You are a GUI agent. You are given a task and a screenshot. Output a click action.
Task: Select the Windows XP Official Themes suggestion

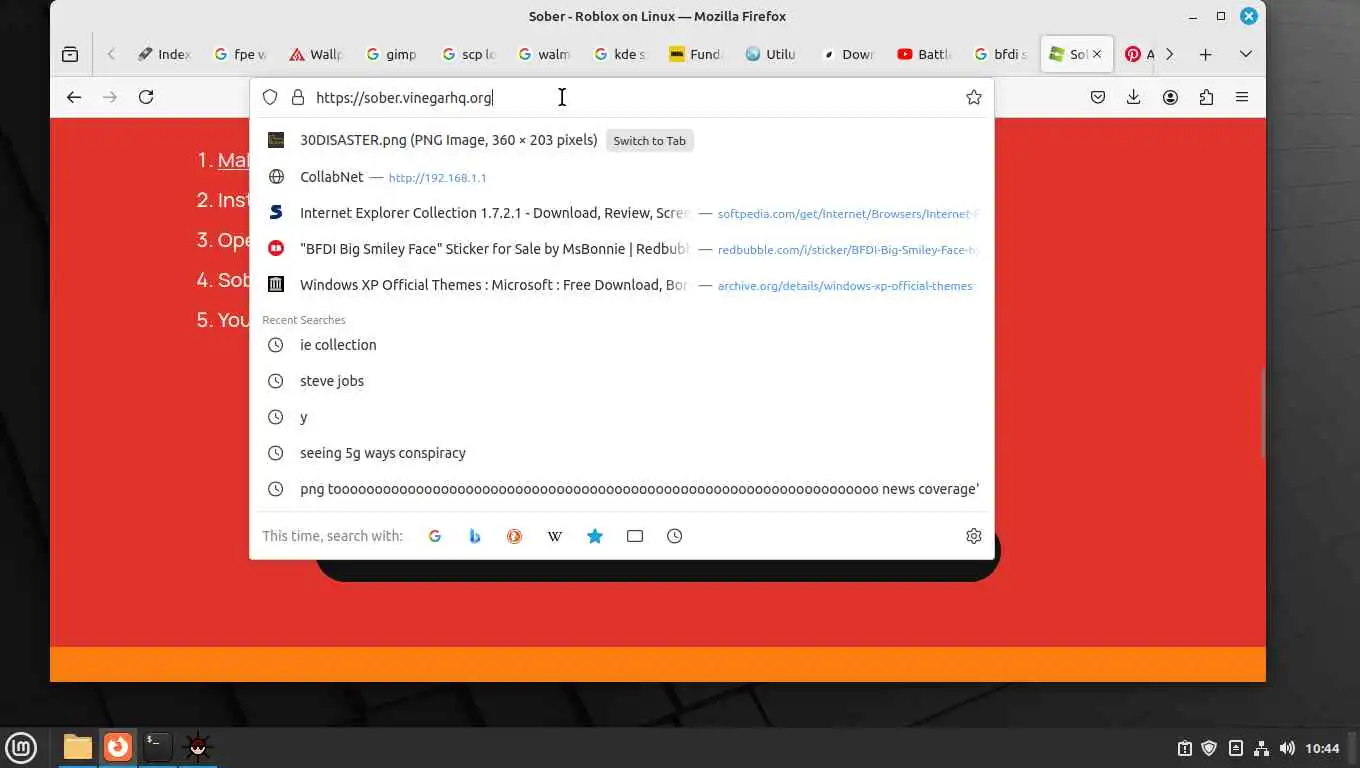click(622, 285)
